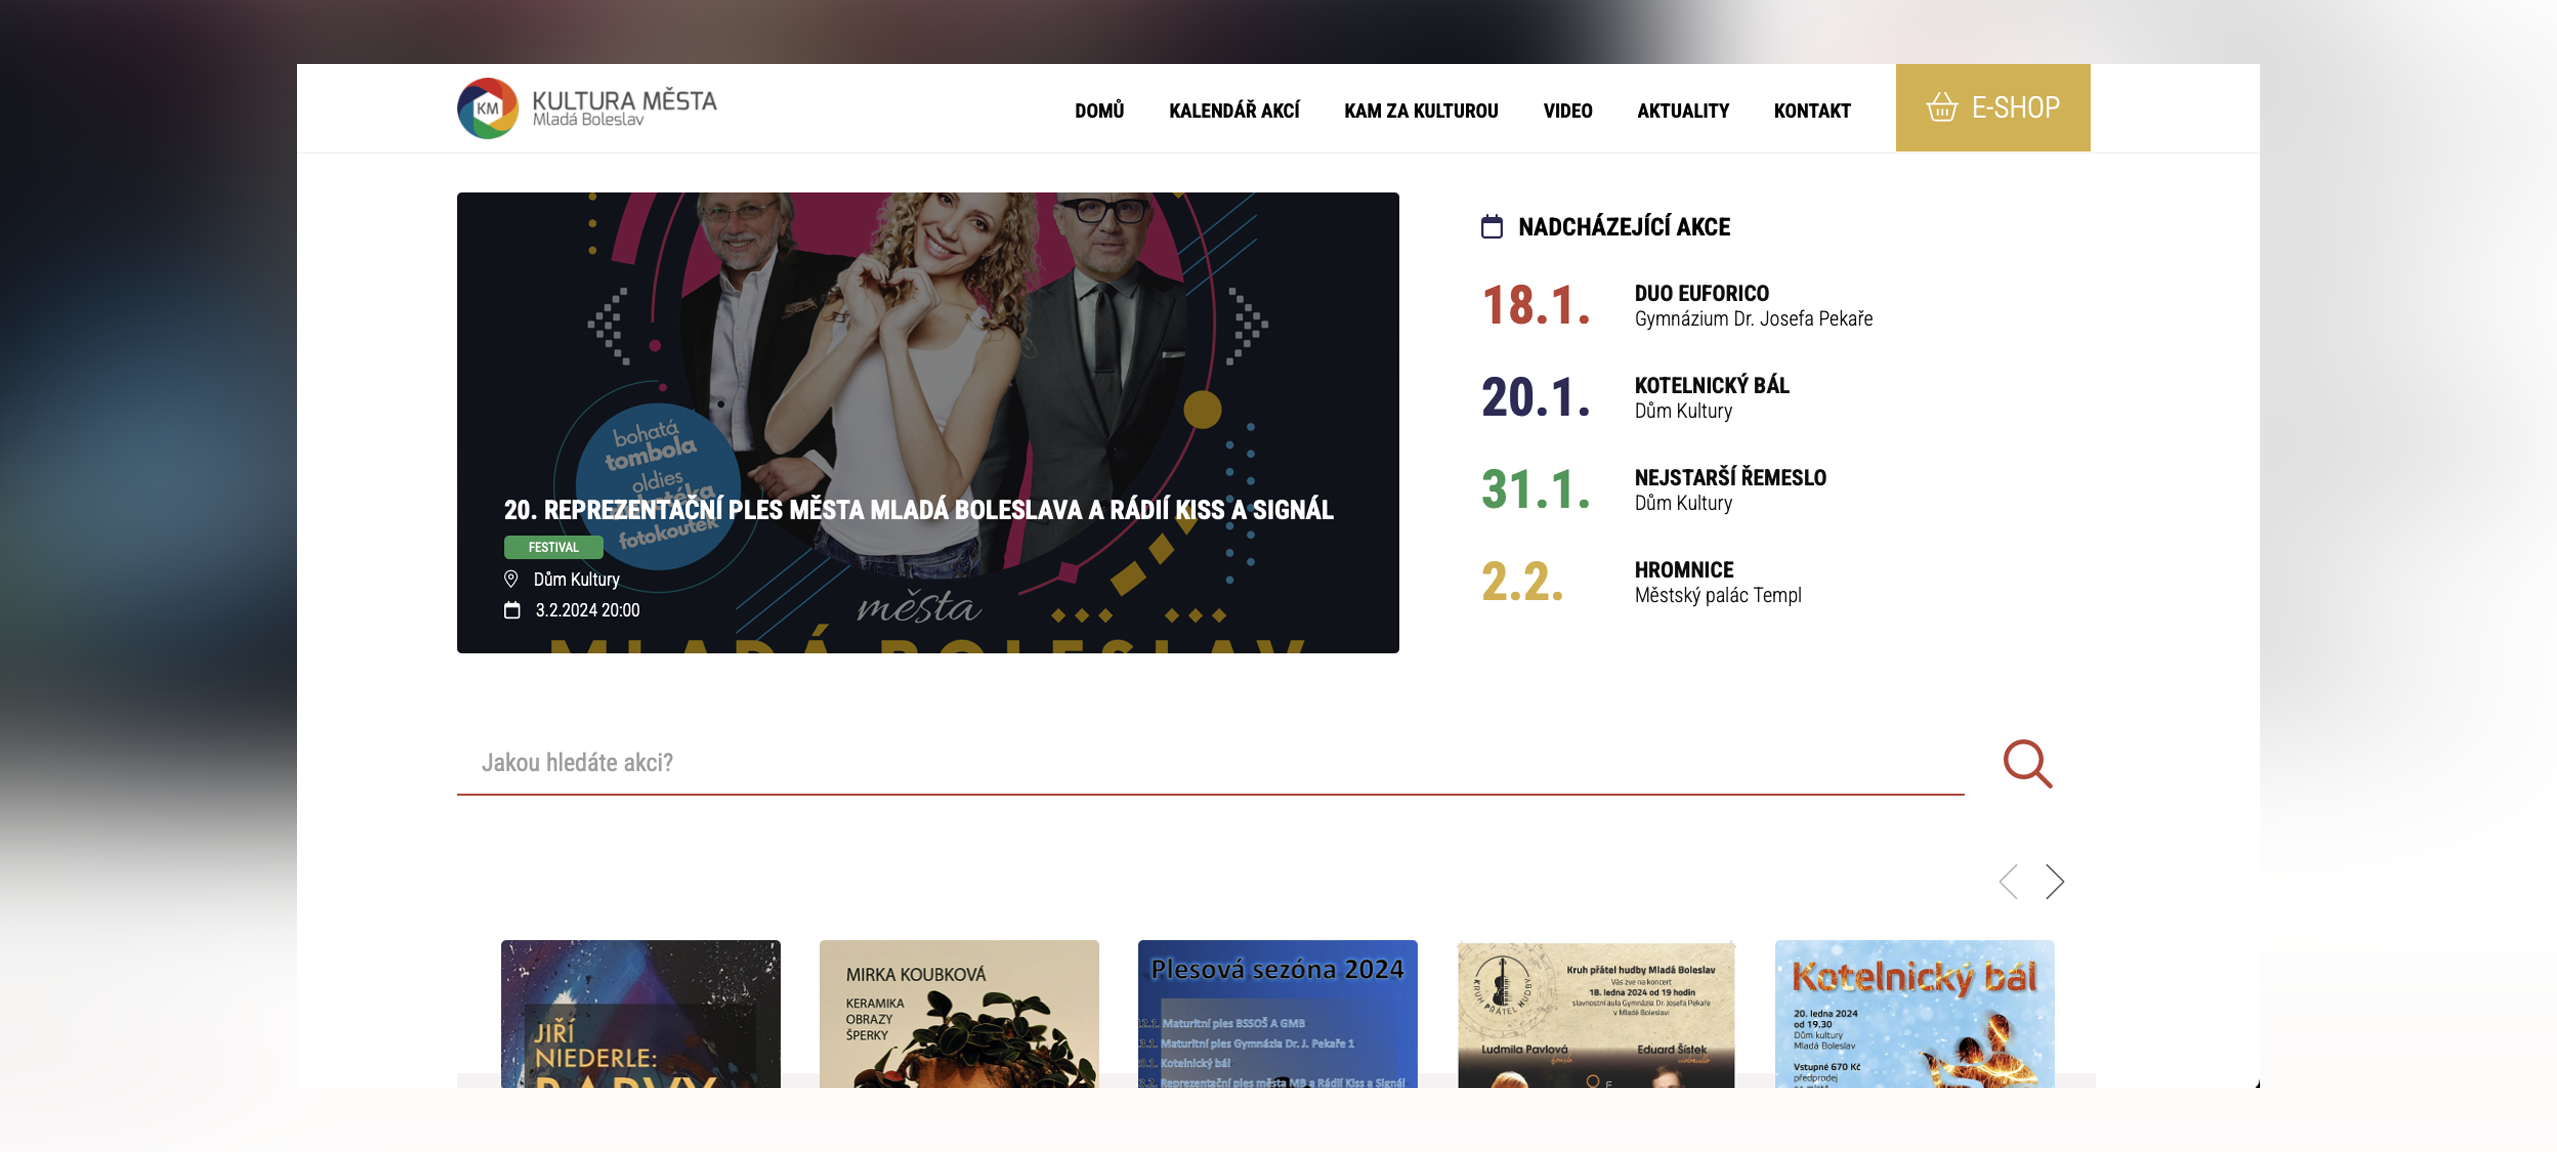Image resolution: width=2557 pixels, height=1152 pixels.
Task: Open the AKTUALITY menu item
Action: click(1682, 111)
